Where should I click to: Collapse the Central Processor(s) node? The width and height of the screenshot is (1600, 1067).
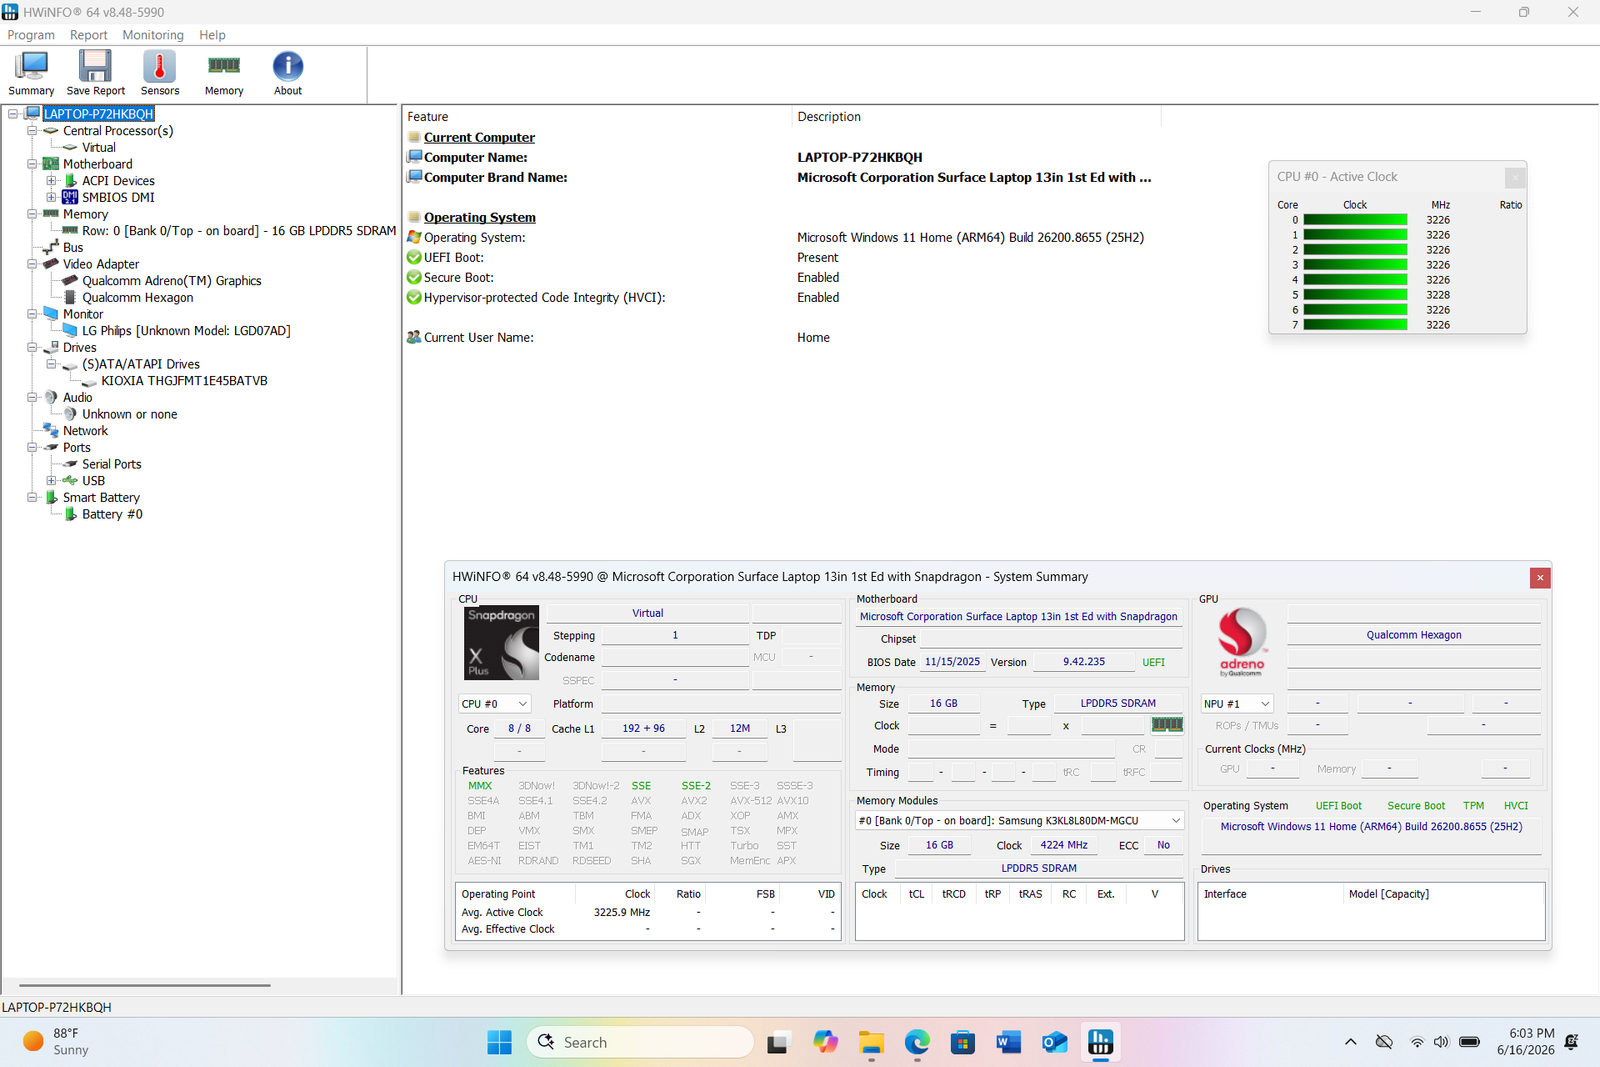[x=32, y=131]
